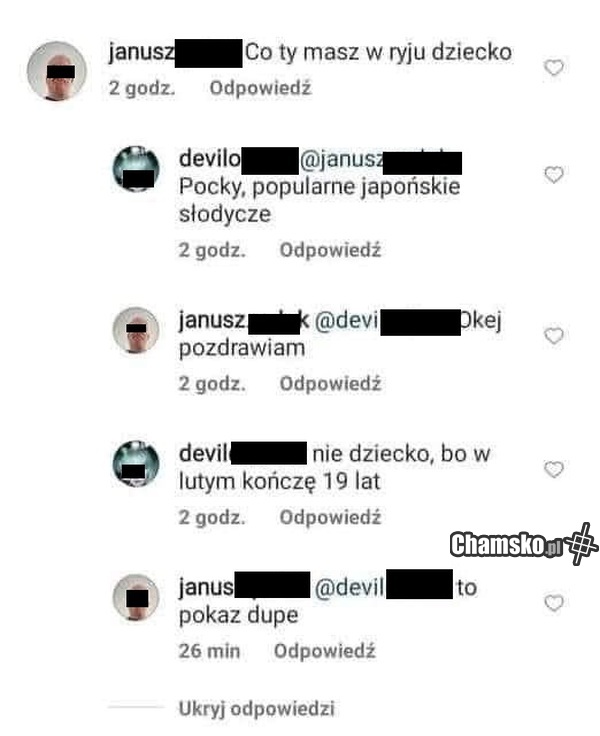Heart the 'nie dziecko, bo w lutym' reply
600x736 pixels.
554,469
